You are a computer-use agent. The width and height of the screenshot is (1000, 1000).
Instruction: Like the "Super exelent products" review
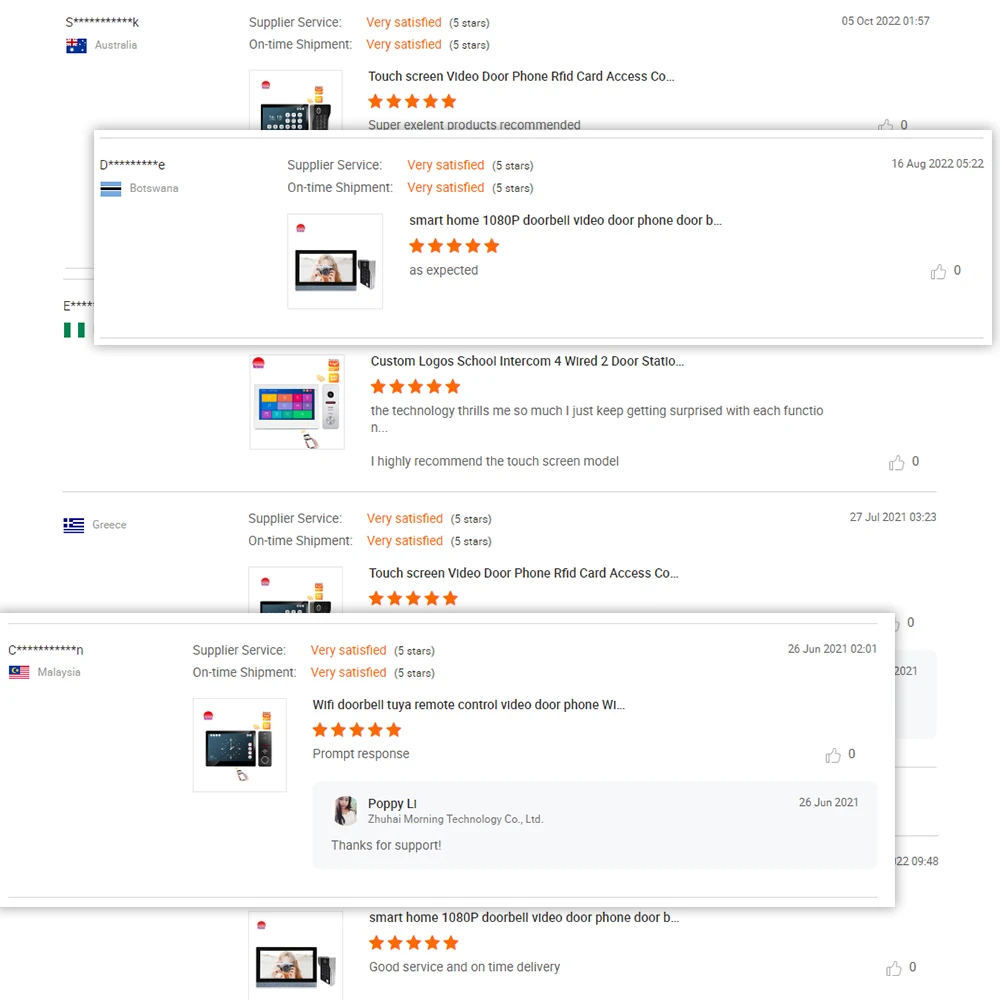point(885,125)
